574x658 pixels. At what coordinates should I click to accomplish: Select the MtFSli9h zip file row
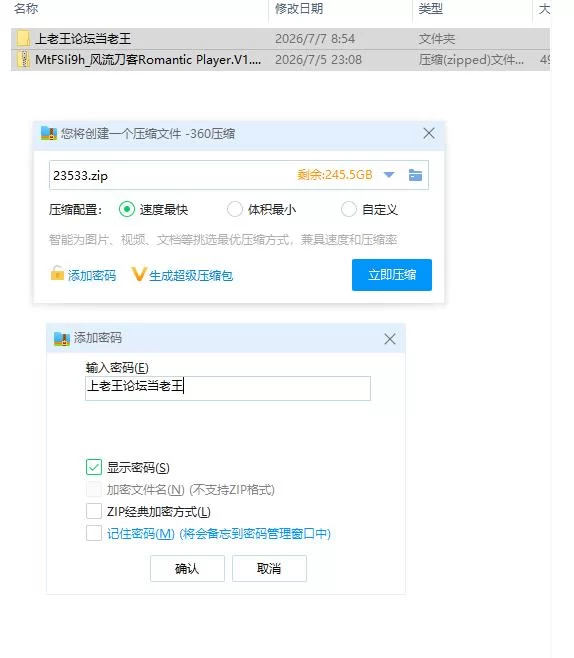[x=280, y=60]
